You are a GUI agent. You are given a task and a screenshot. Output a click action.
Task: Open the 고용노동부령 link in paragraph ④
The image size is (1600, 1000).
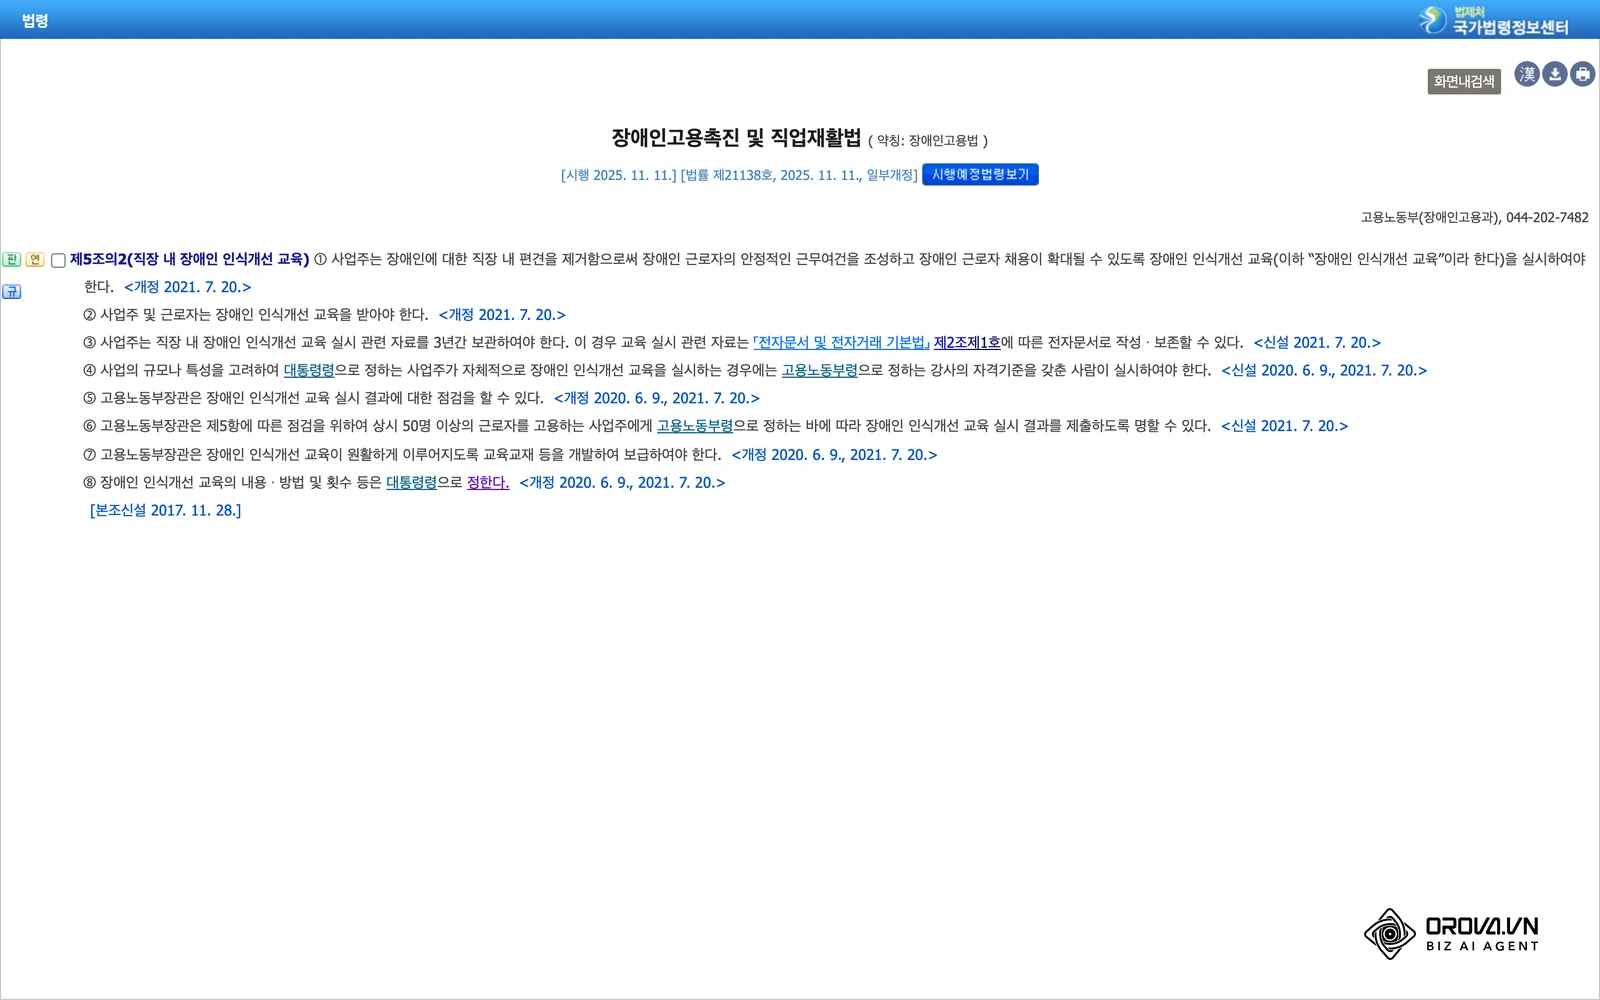[820, 371]
